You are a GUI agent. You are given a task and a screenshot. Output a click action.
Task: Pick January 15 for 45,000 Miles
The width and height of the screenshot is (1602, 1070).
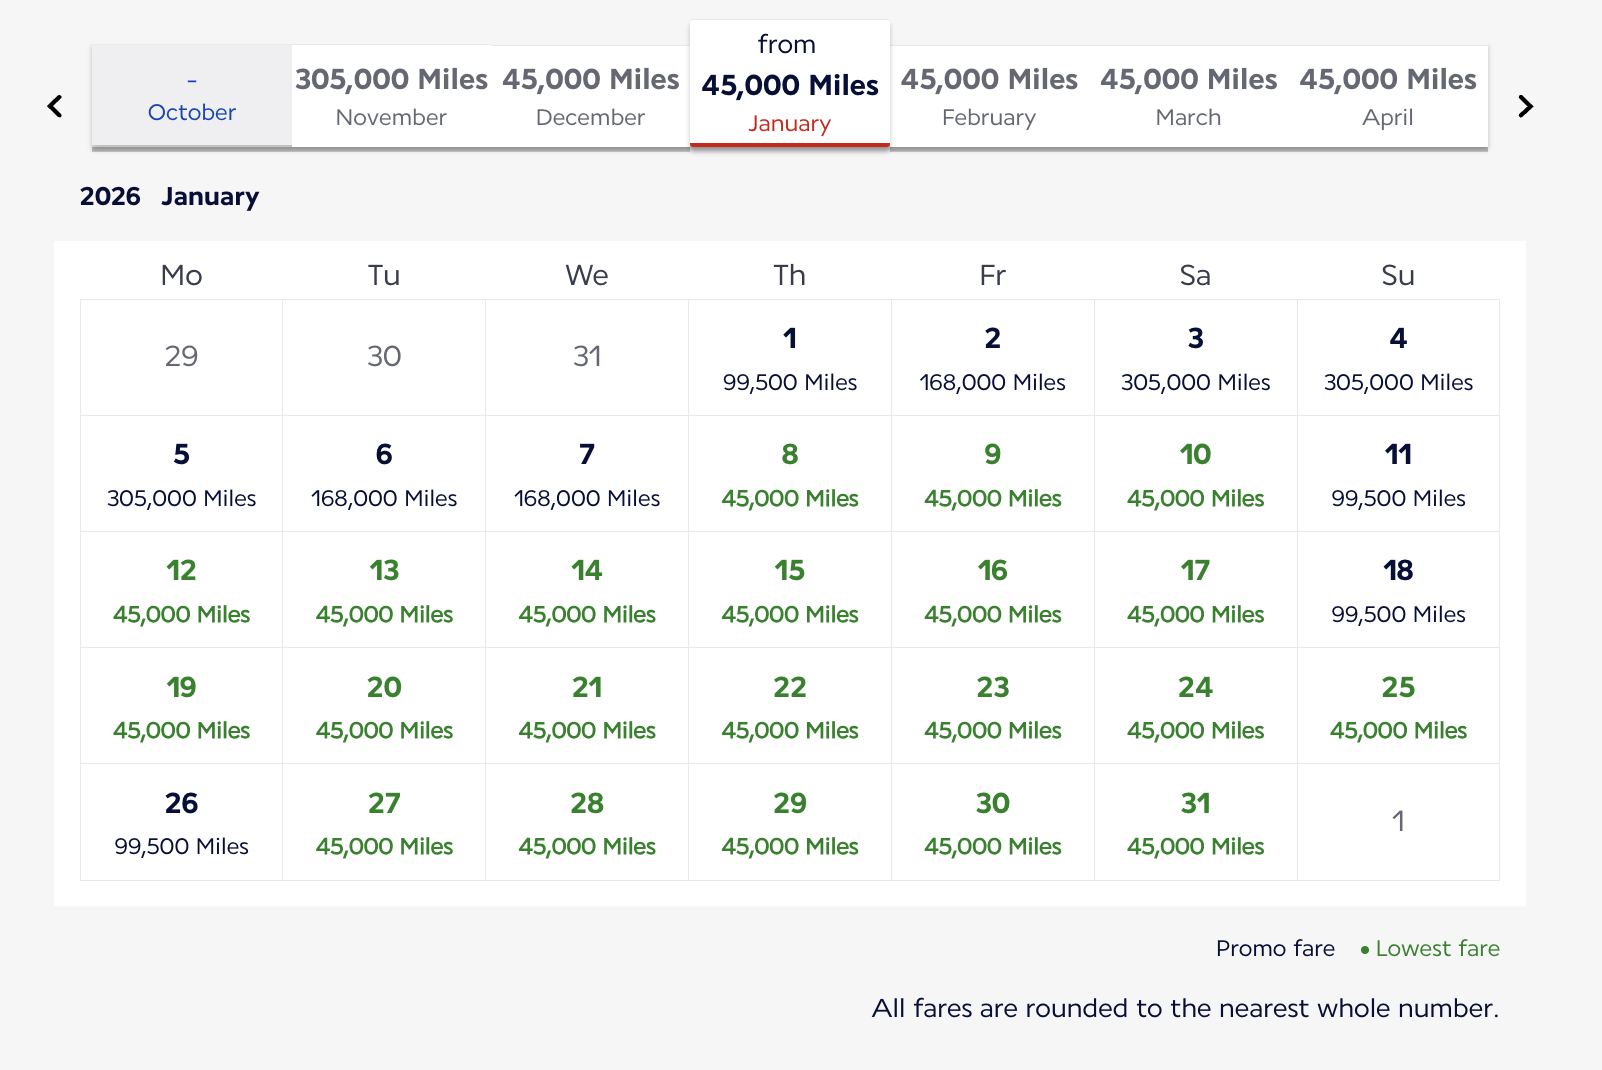coord(790,590)
